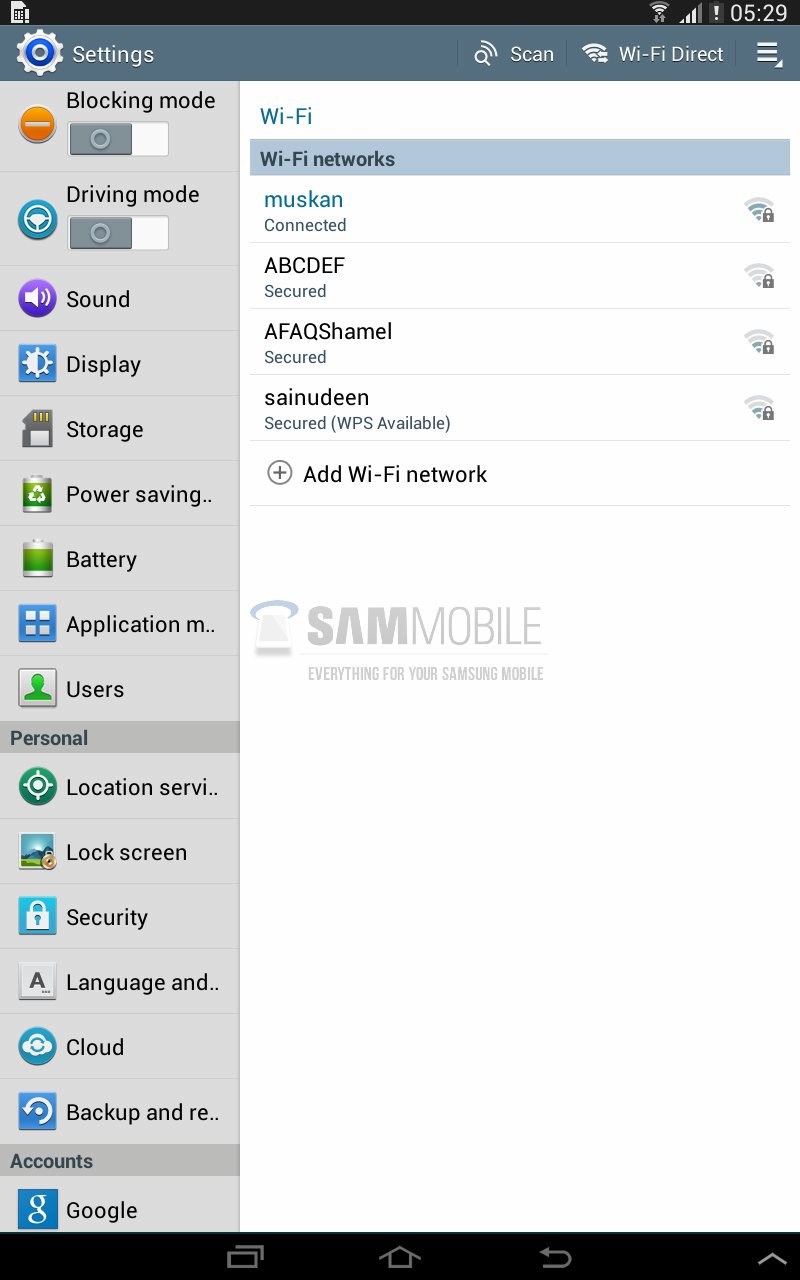The image size is (800, 1280).
Task: Select the sainudeen Wi-Fi network
Action: pyautogui.click(x=520, y=408)
